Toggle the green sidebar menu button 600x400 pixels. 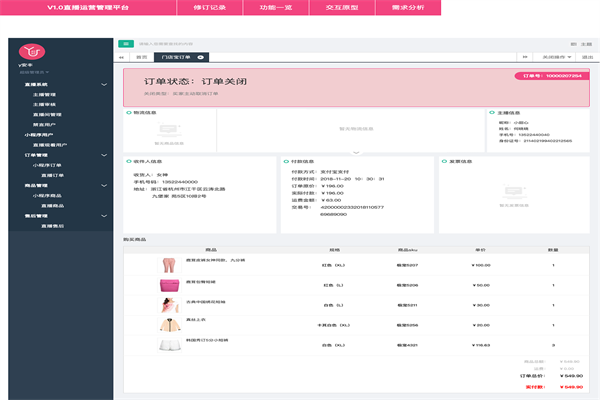(x=126, y=44)
